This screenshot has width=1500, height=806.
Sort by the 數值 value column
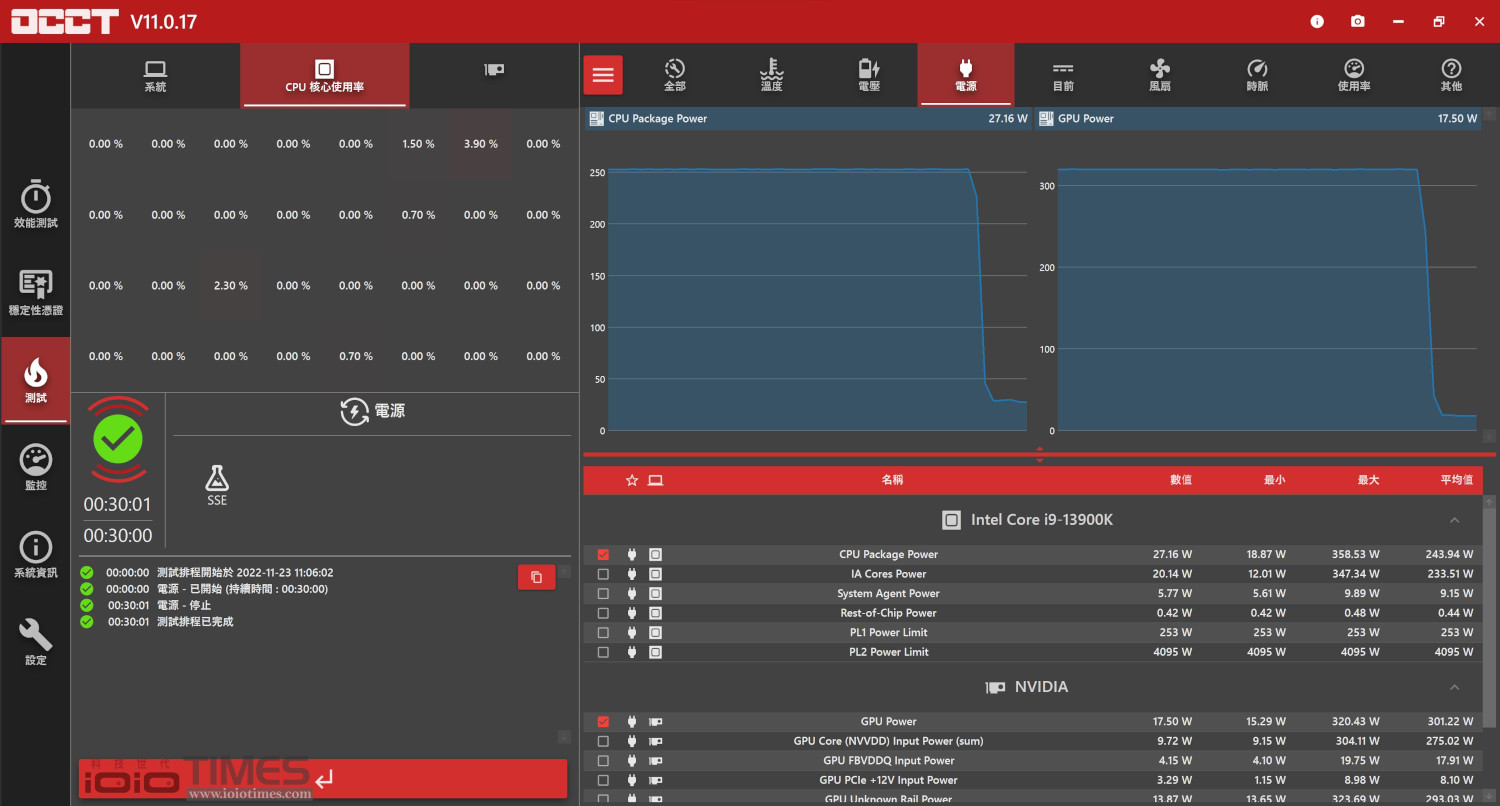click(1180, 480)
